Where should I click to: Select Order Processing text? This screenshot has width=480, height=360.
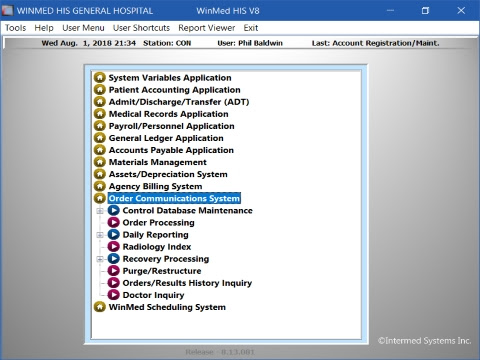159,222
